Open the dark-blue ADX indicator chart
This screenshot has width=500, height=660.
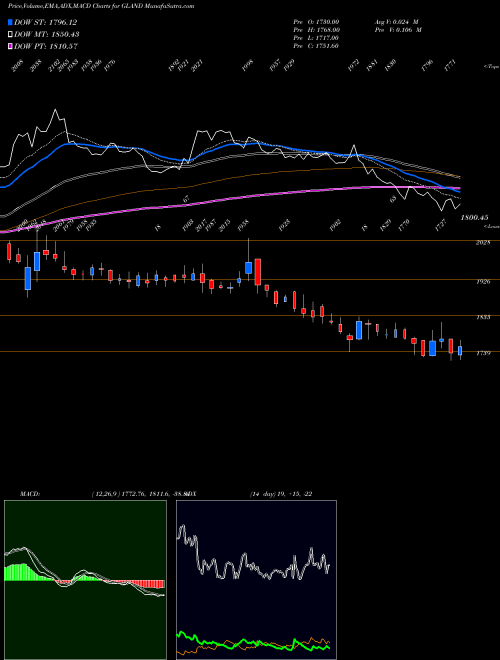tap(256, 580)
